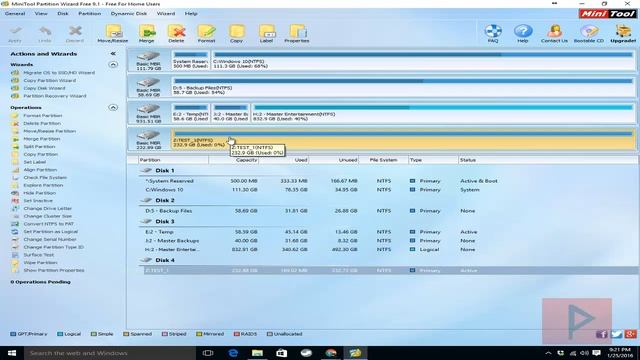
Task: Click the Search the web and Windows box
Action: click(x=110, y=353)
